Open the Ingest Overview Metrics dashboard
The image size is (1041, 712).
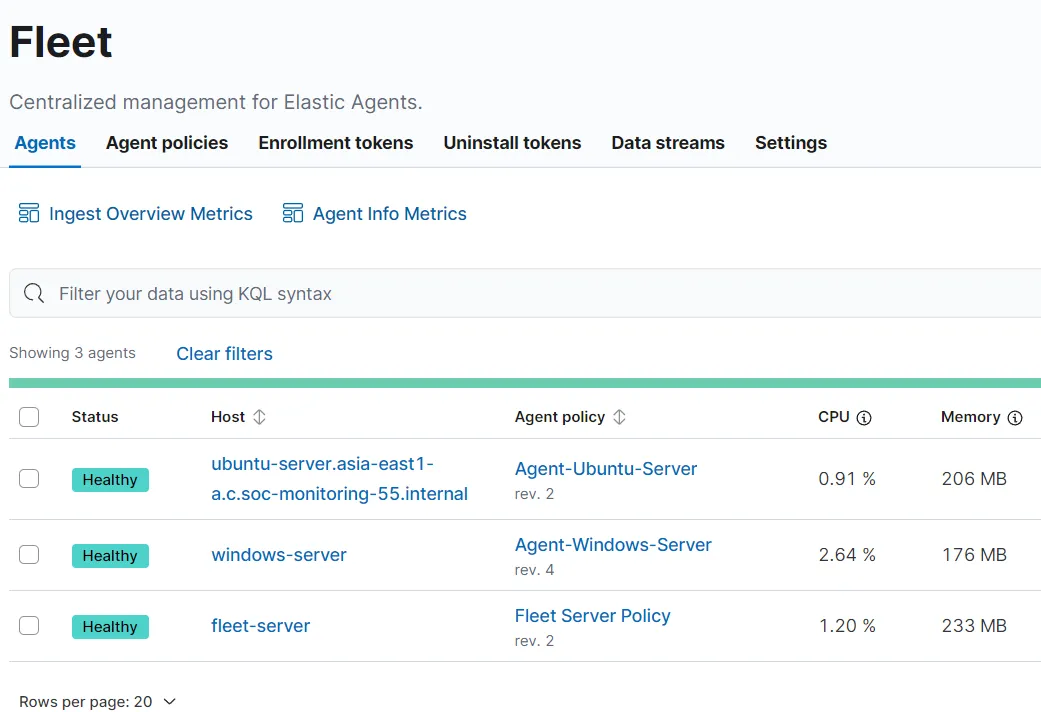tap(135, 213)
